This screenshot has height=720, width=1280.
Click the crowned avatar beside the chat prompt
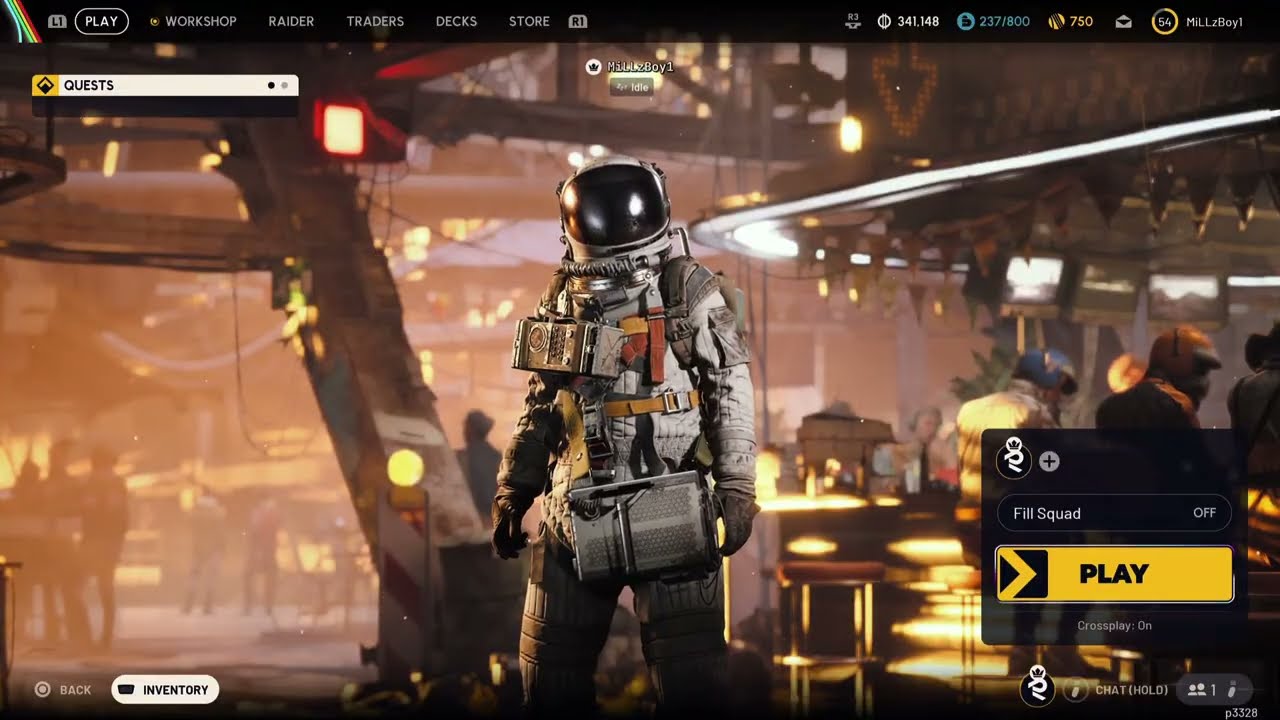click(x=1036, y=688)
